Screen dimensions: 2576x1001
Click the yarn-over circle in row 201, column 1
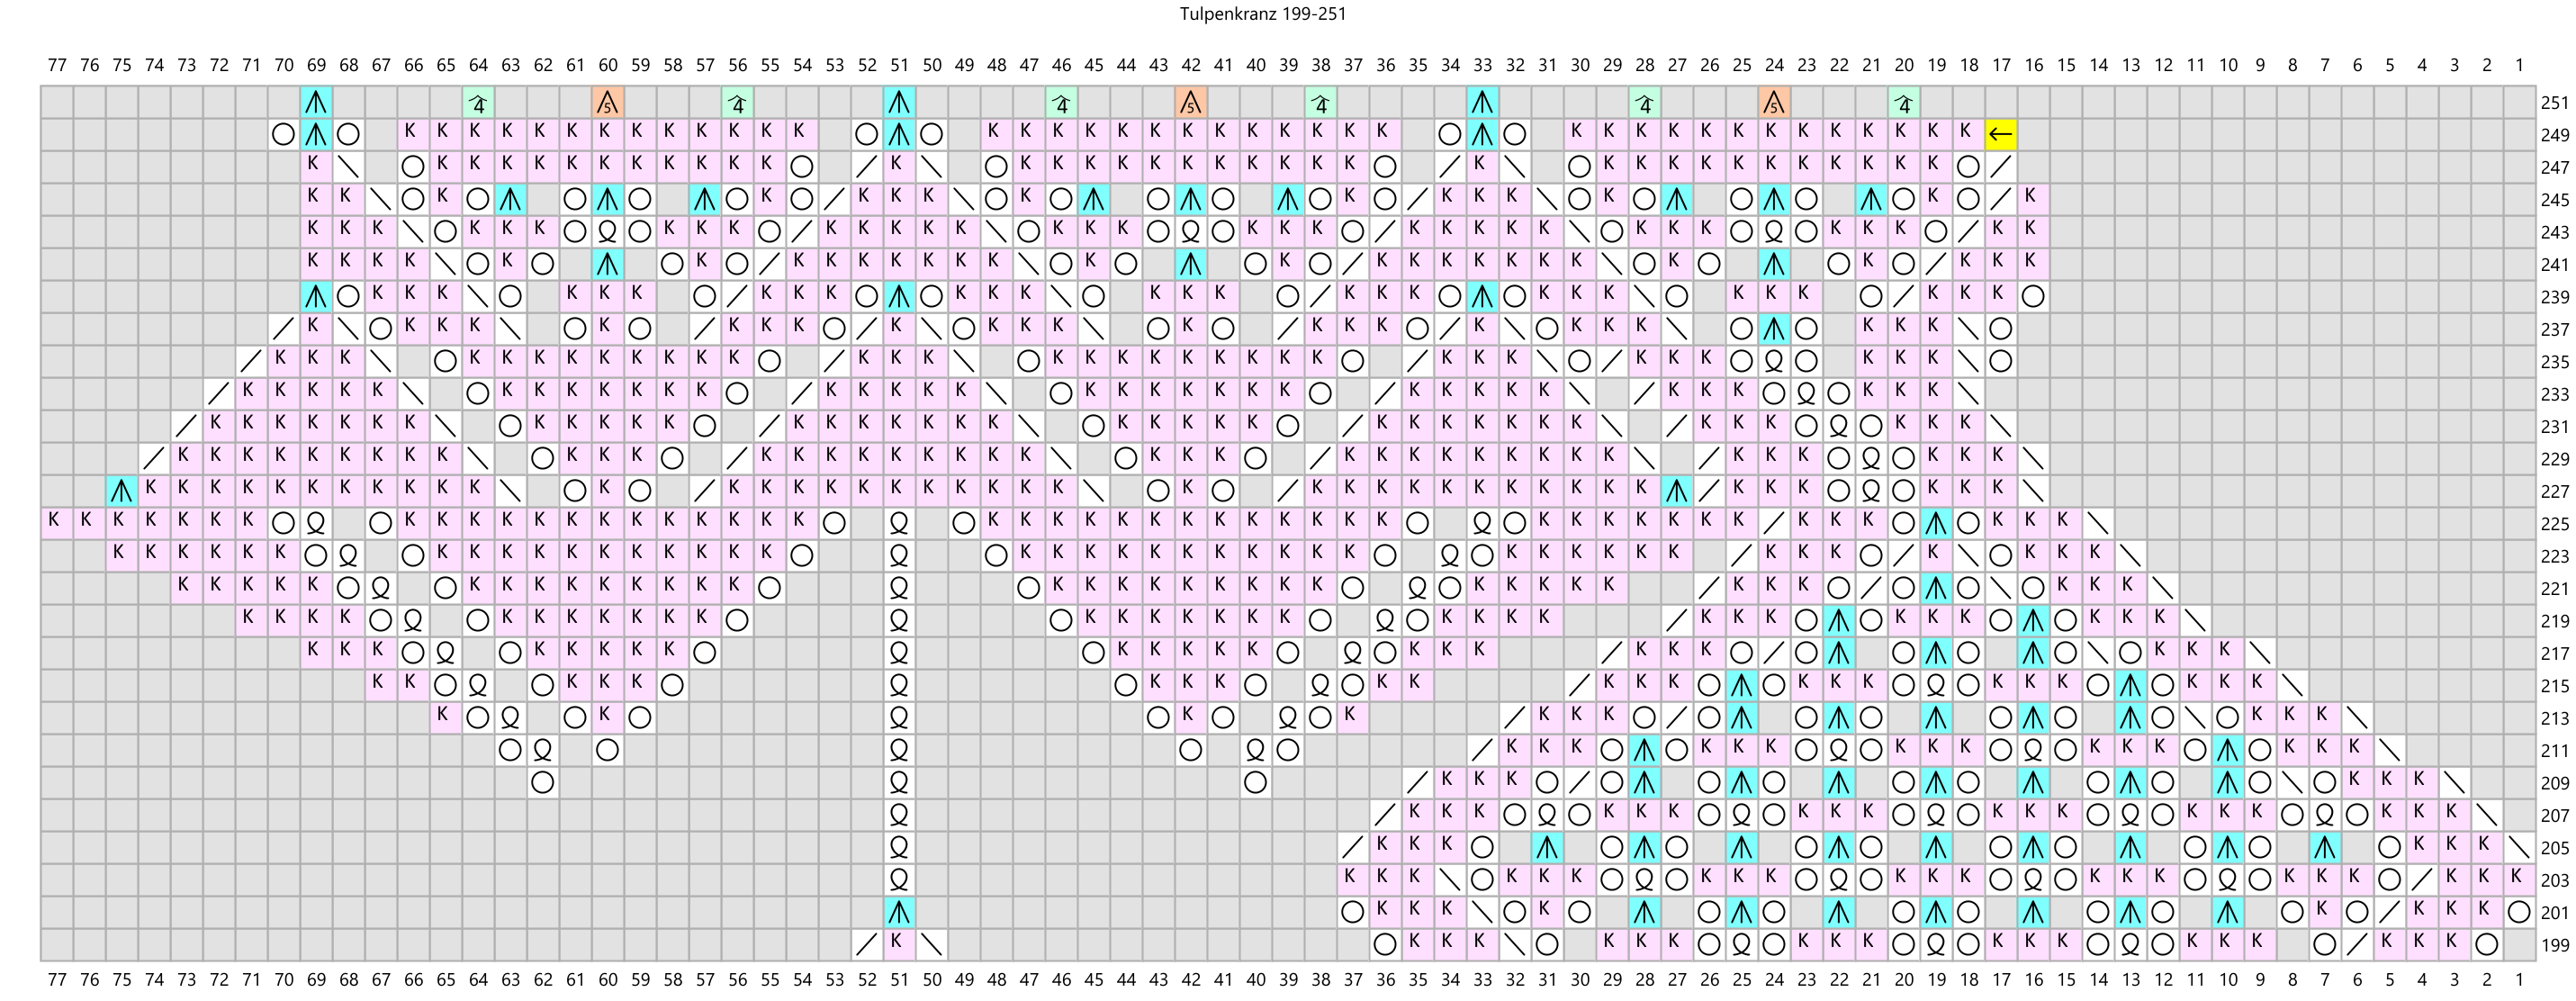pyautogui.click(x=2519, y=912)
